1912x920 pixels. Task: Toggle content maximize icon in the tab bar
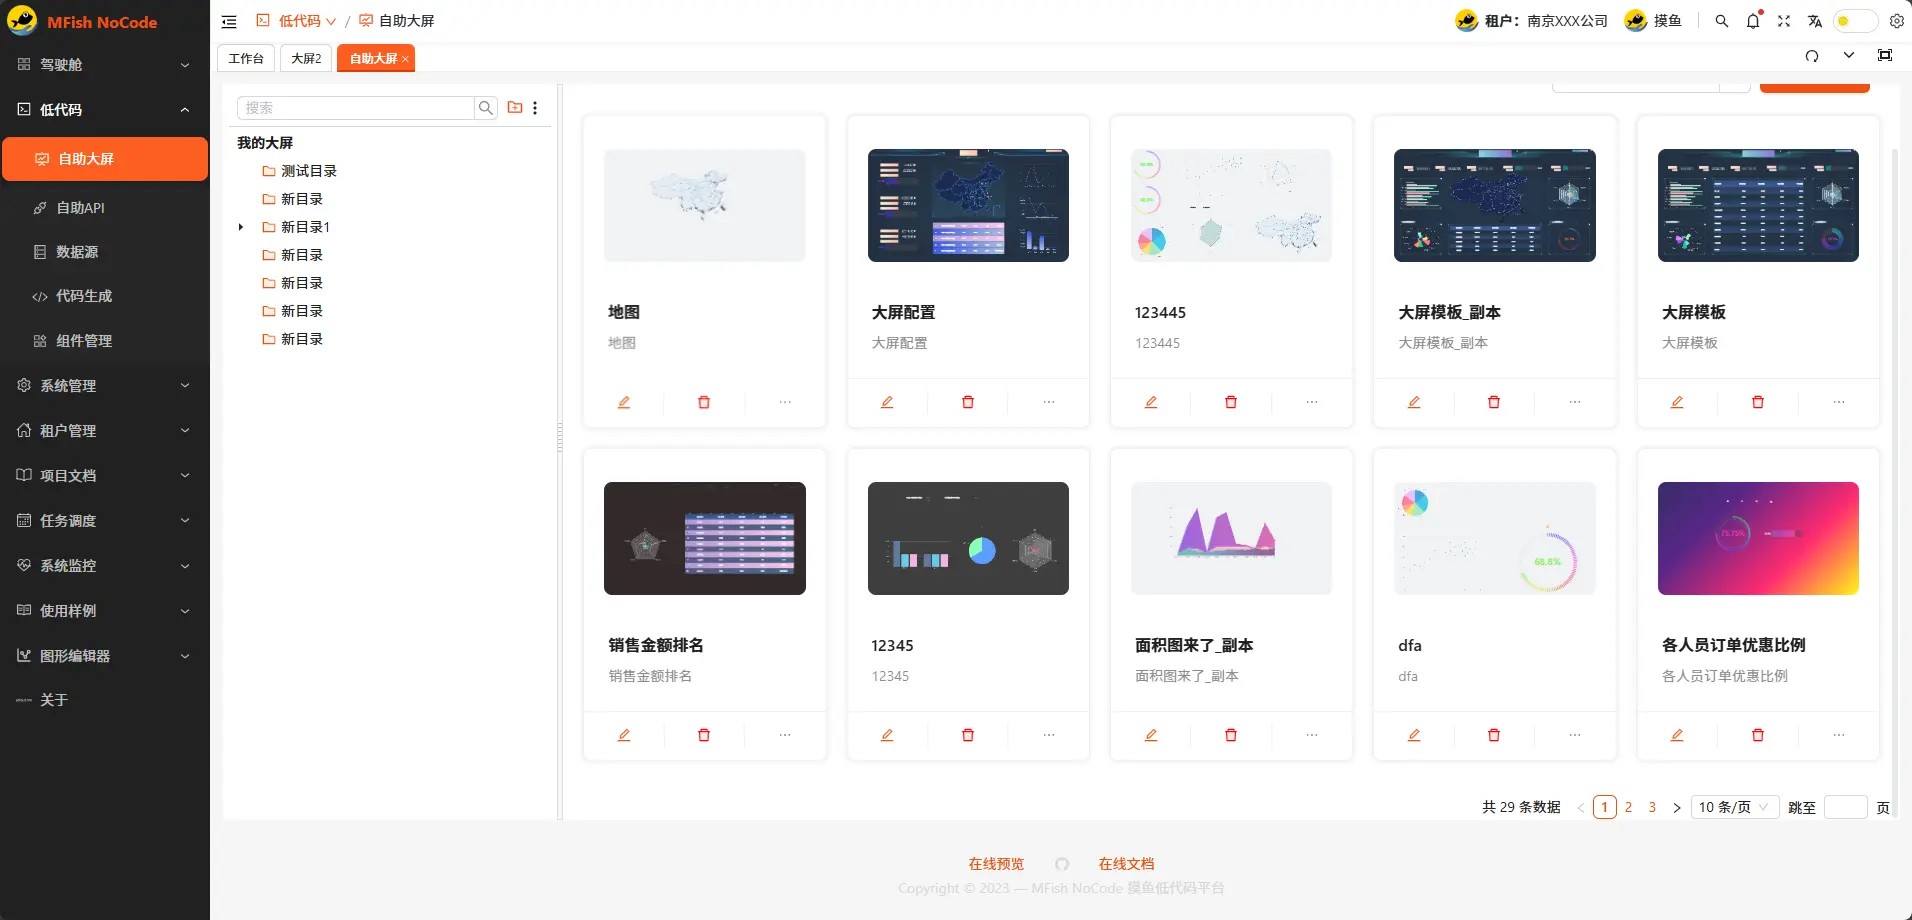(x=1884, y=56)
